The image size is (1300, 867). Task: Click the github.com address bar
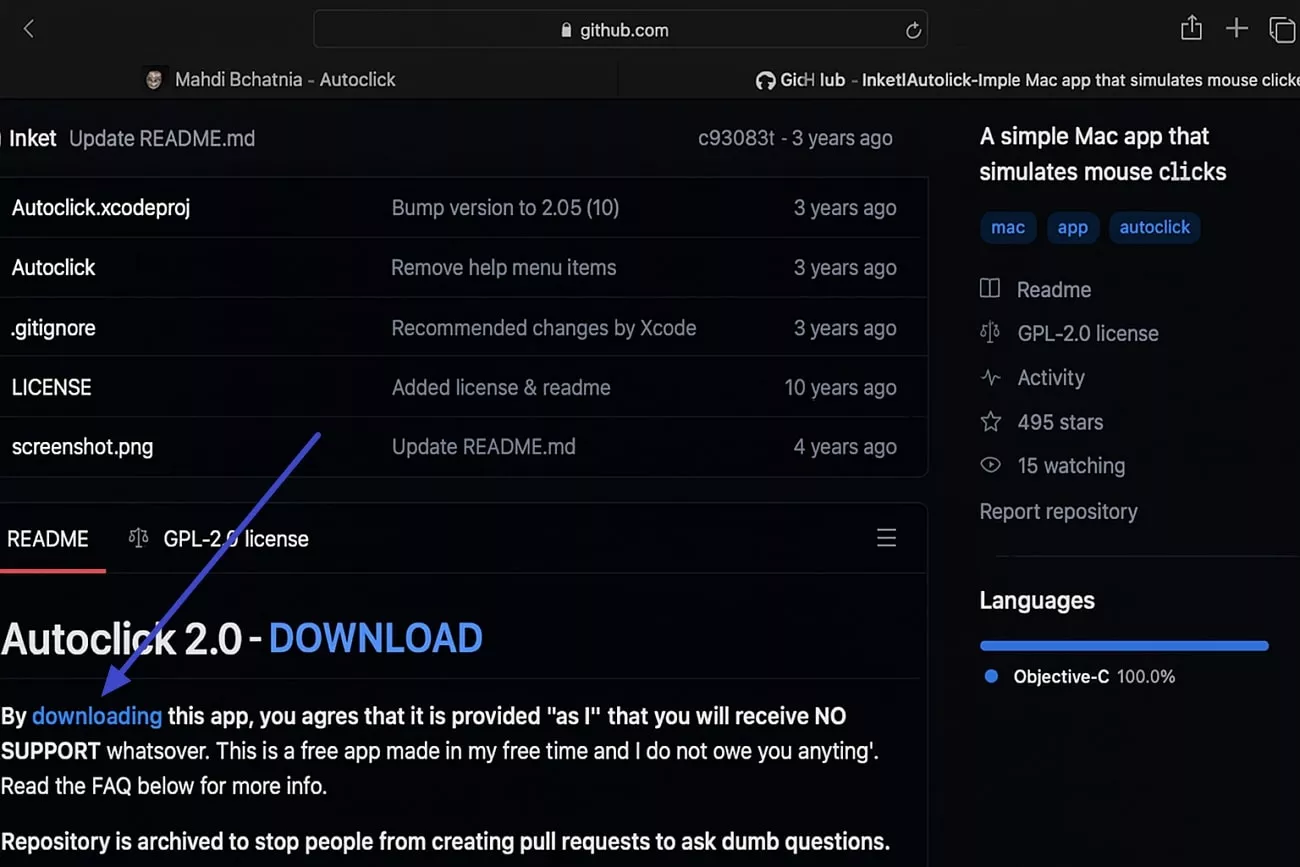coord(620,30)
